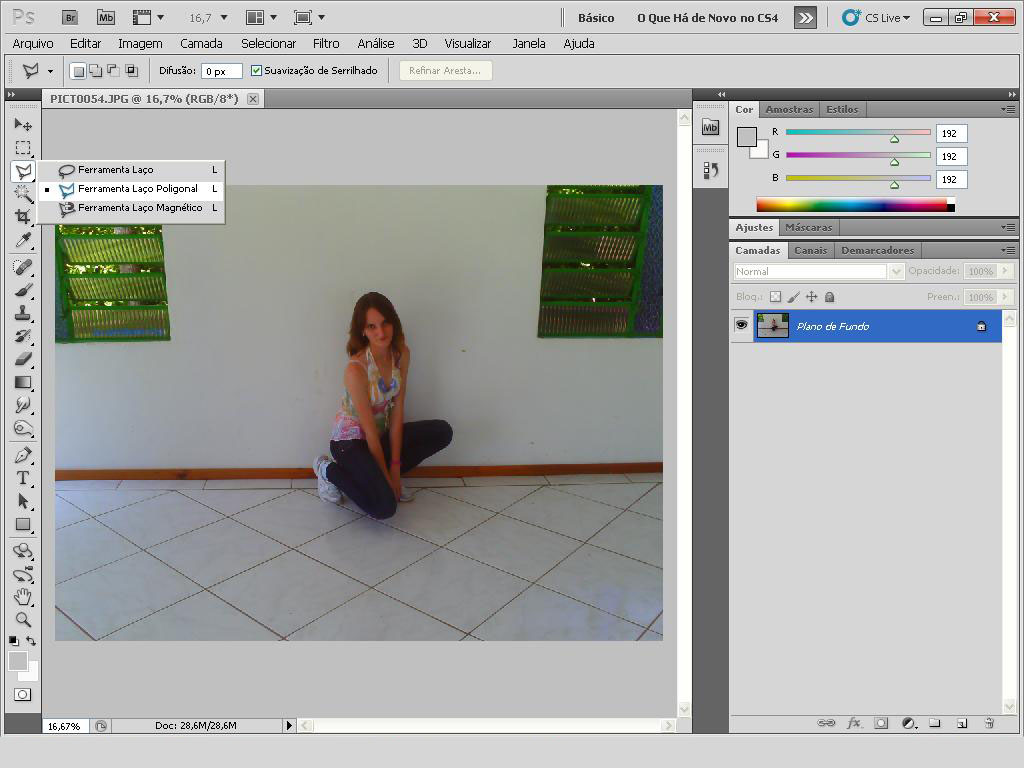Open the Filtro menu
Image resolution: width=1024 pixels, height=768 pixels.
click(326, 44)
